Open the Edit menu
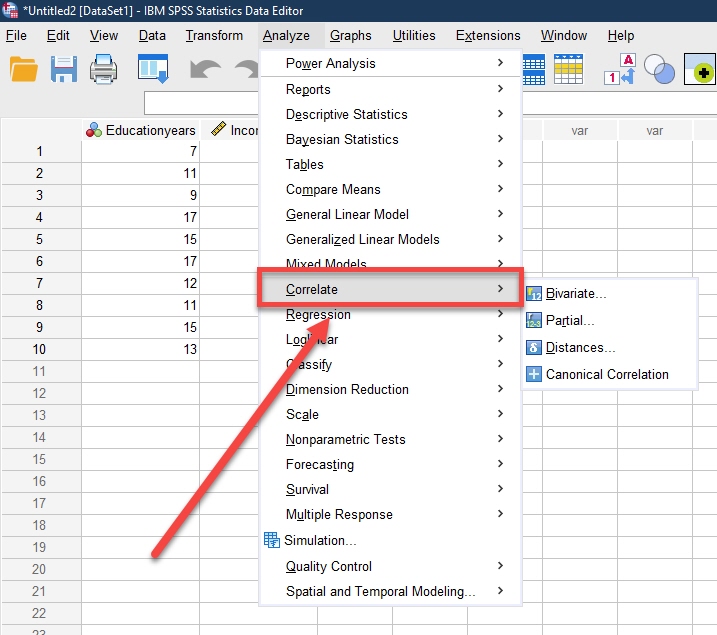This screenshot has width=717, height=635. tap(58, 36)
